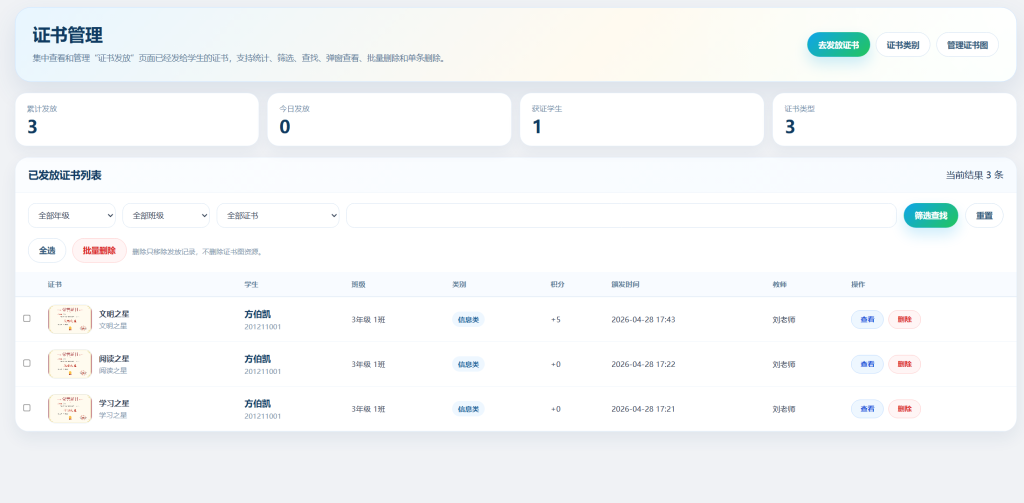
Task: Tick the checkbox for 学习之星 row
Action: point(27,407)
